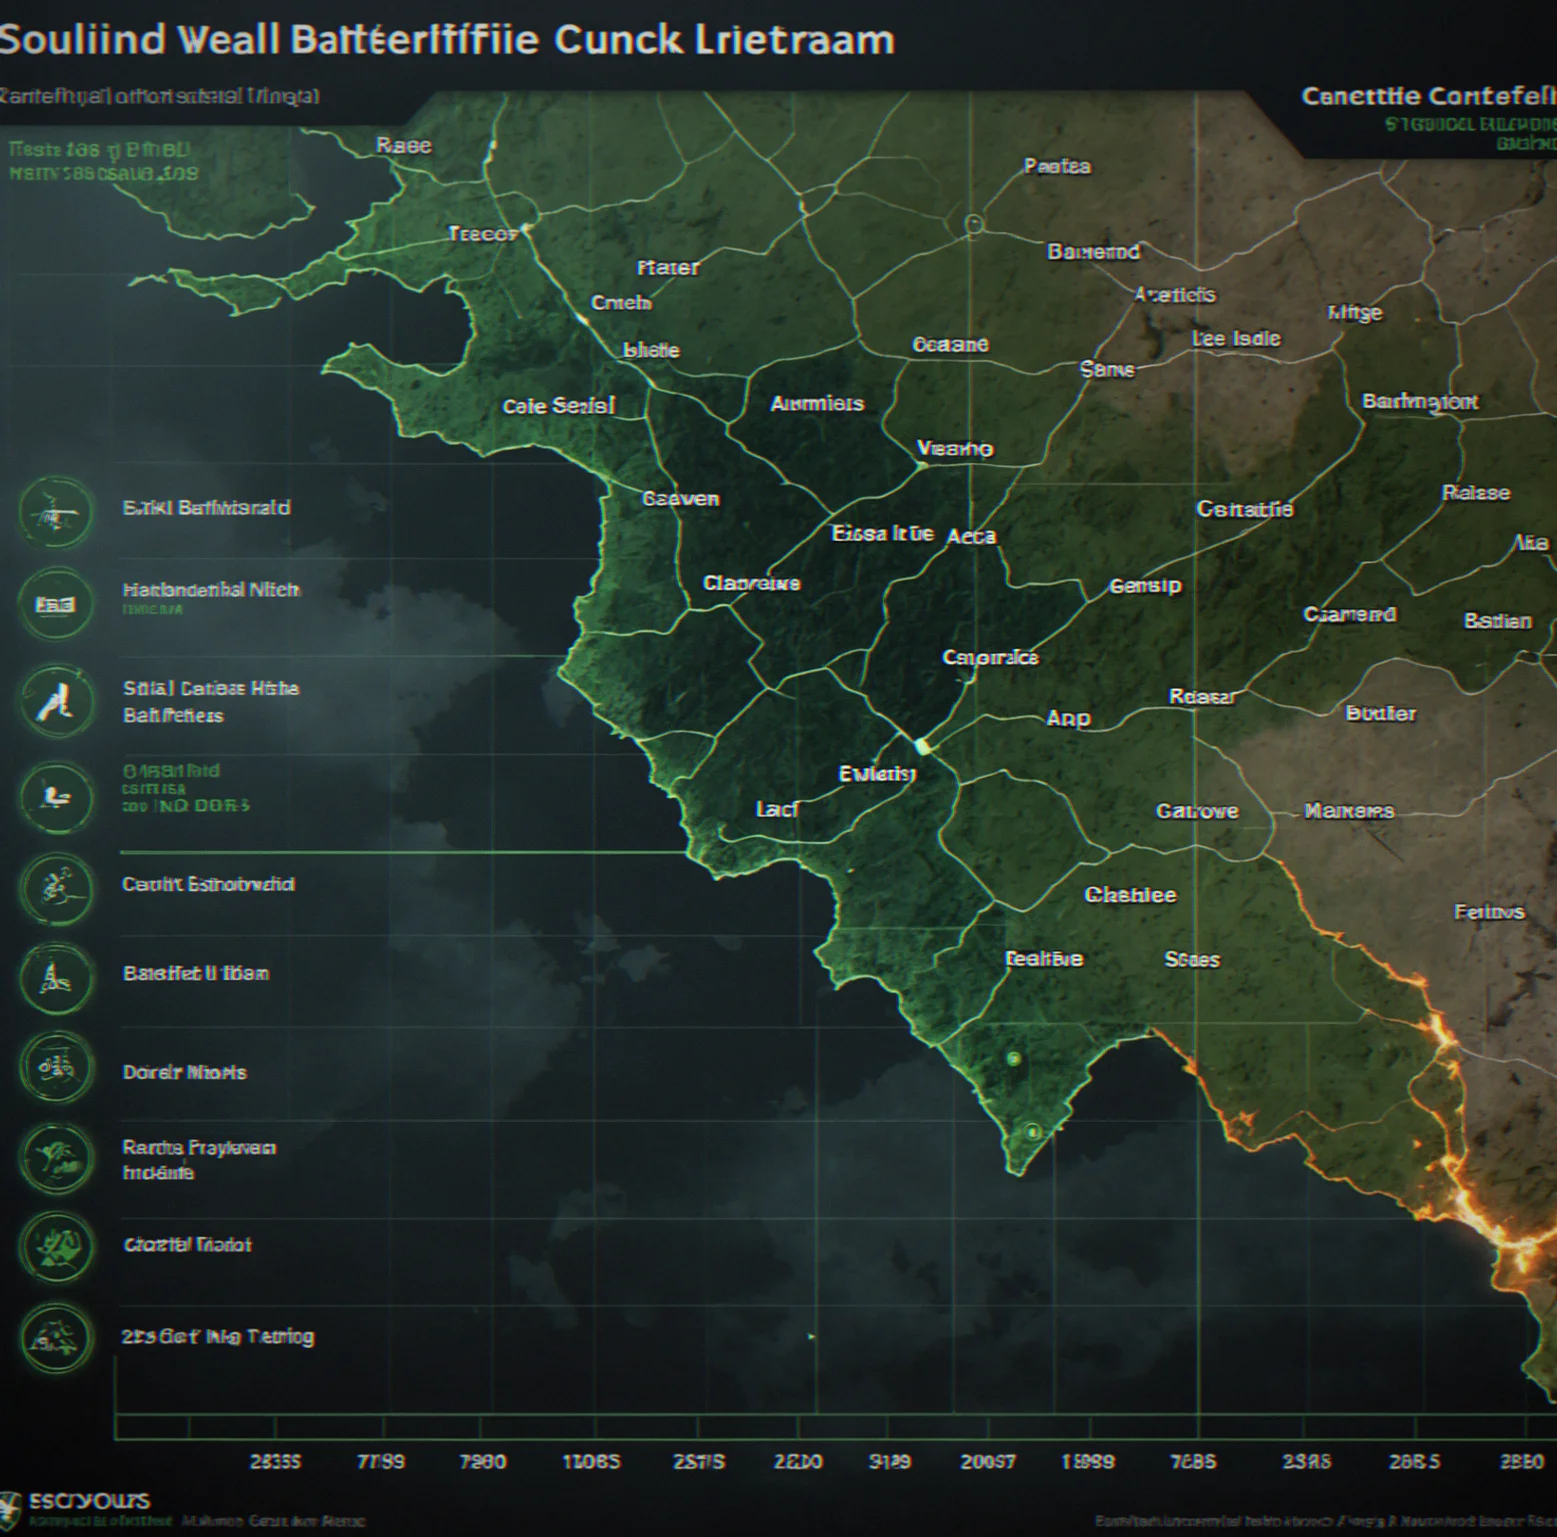Select the green-text sidebar entry icon
Image resolution: width=1557 pixels, height=1537 pixels.
point(56,797)
